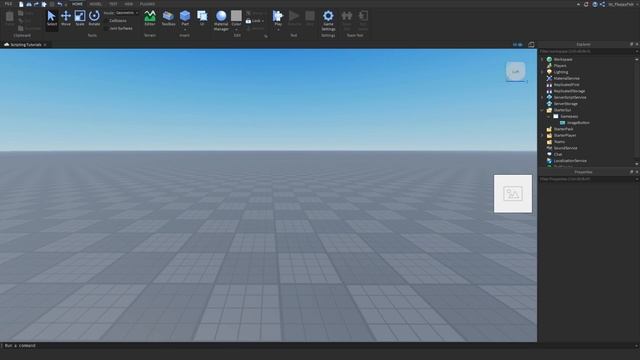Select MaterialService in the Explorer

pos(566,78)
